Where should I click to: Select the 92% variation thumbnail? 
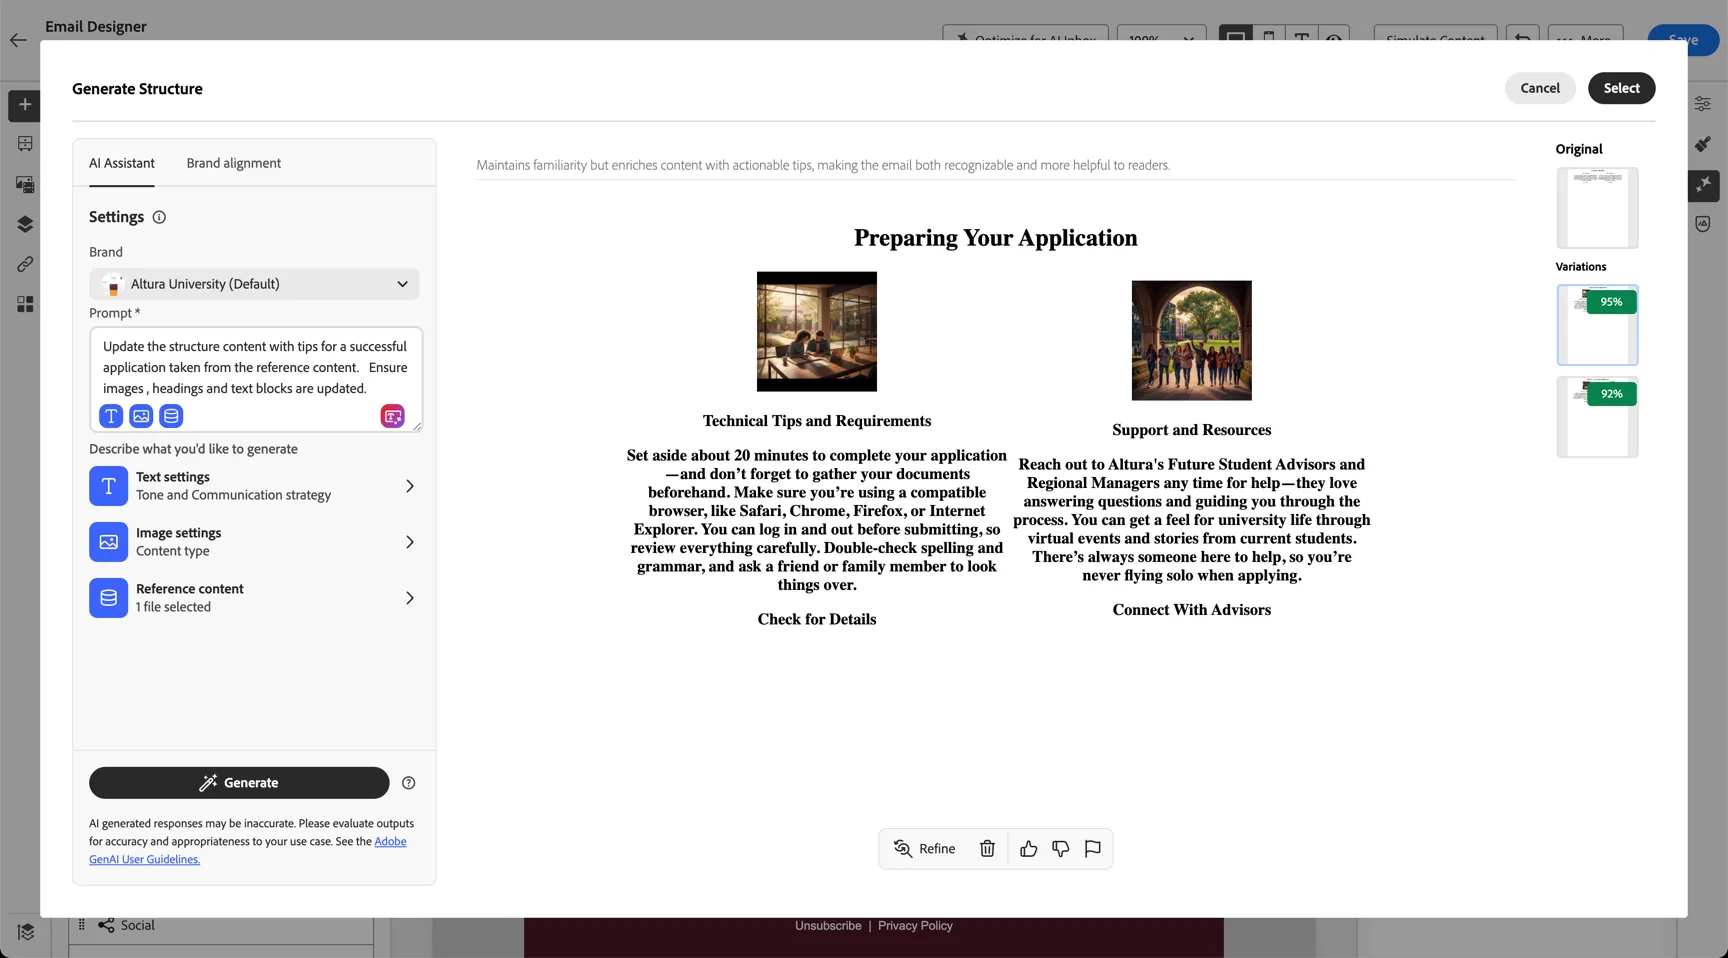(1597, 417)
